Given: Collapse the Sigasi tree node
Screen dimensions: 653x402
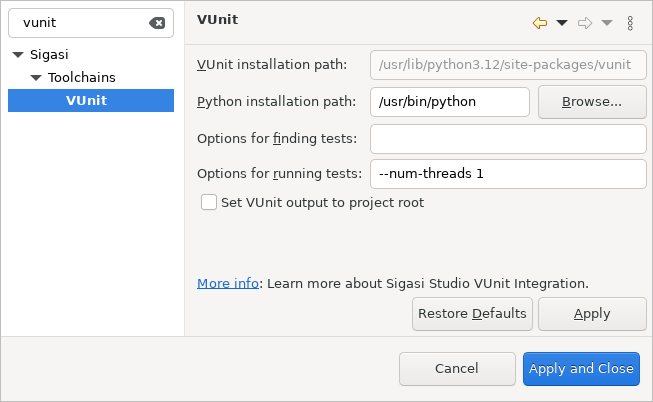Looking at the screenshot, I should point(18,55).
